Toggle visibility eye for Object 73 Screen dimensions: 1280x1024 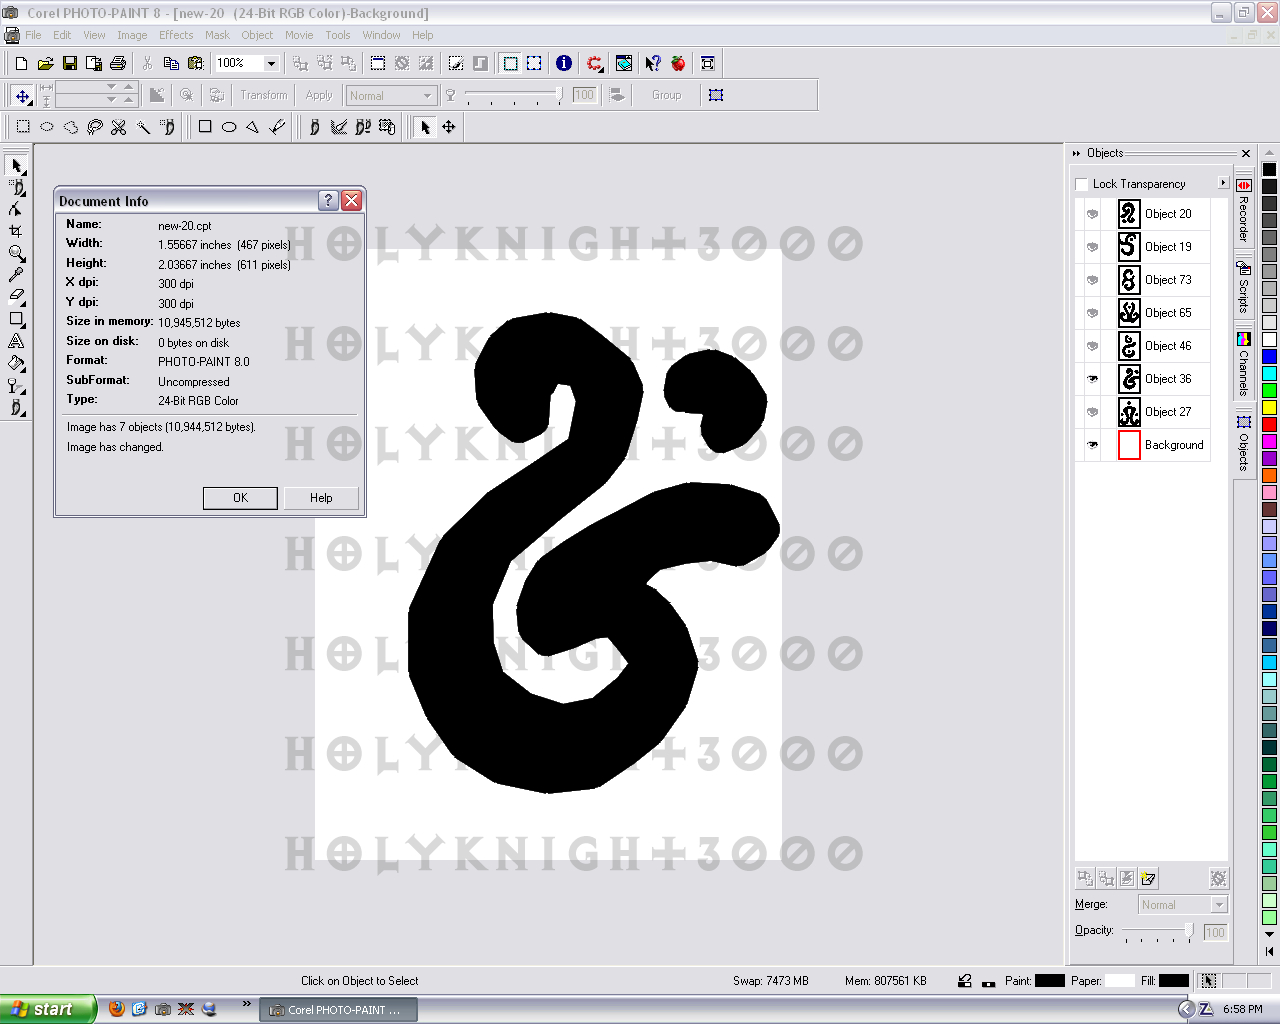pos(1092,280)
